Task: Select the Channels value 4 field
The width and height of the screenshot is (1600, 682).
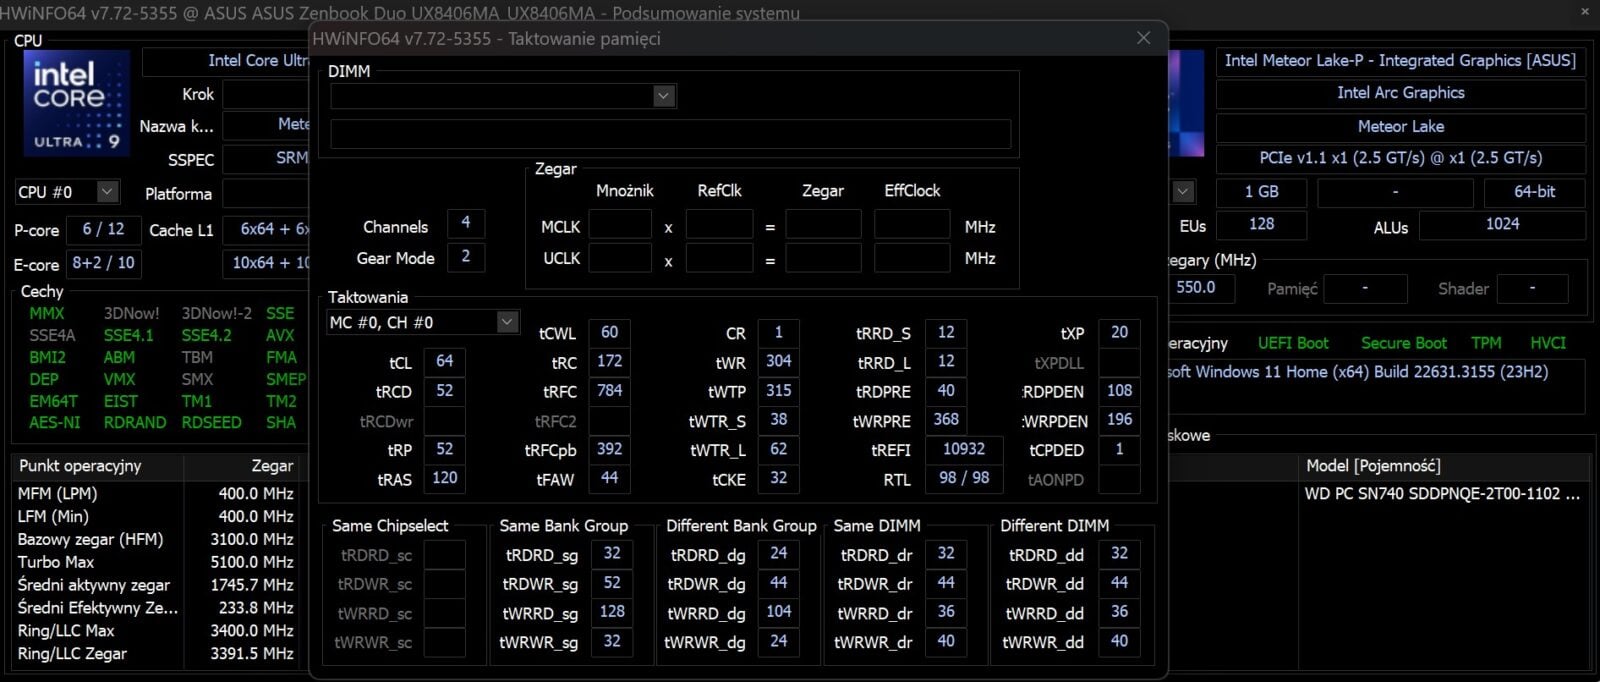Action: pyautogui.click(x=465, y=223)
